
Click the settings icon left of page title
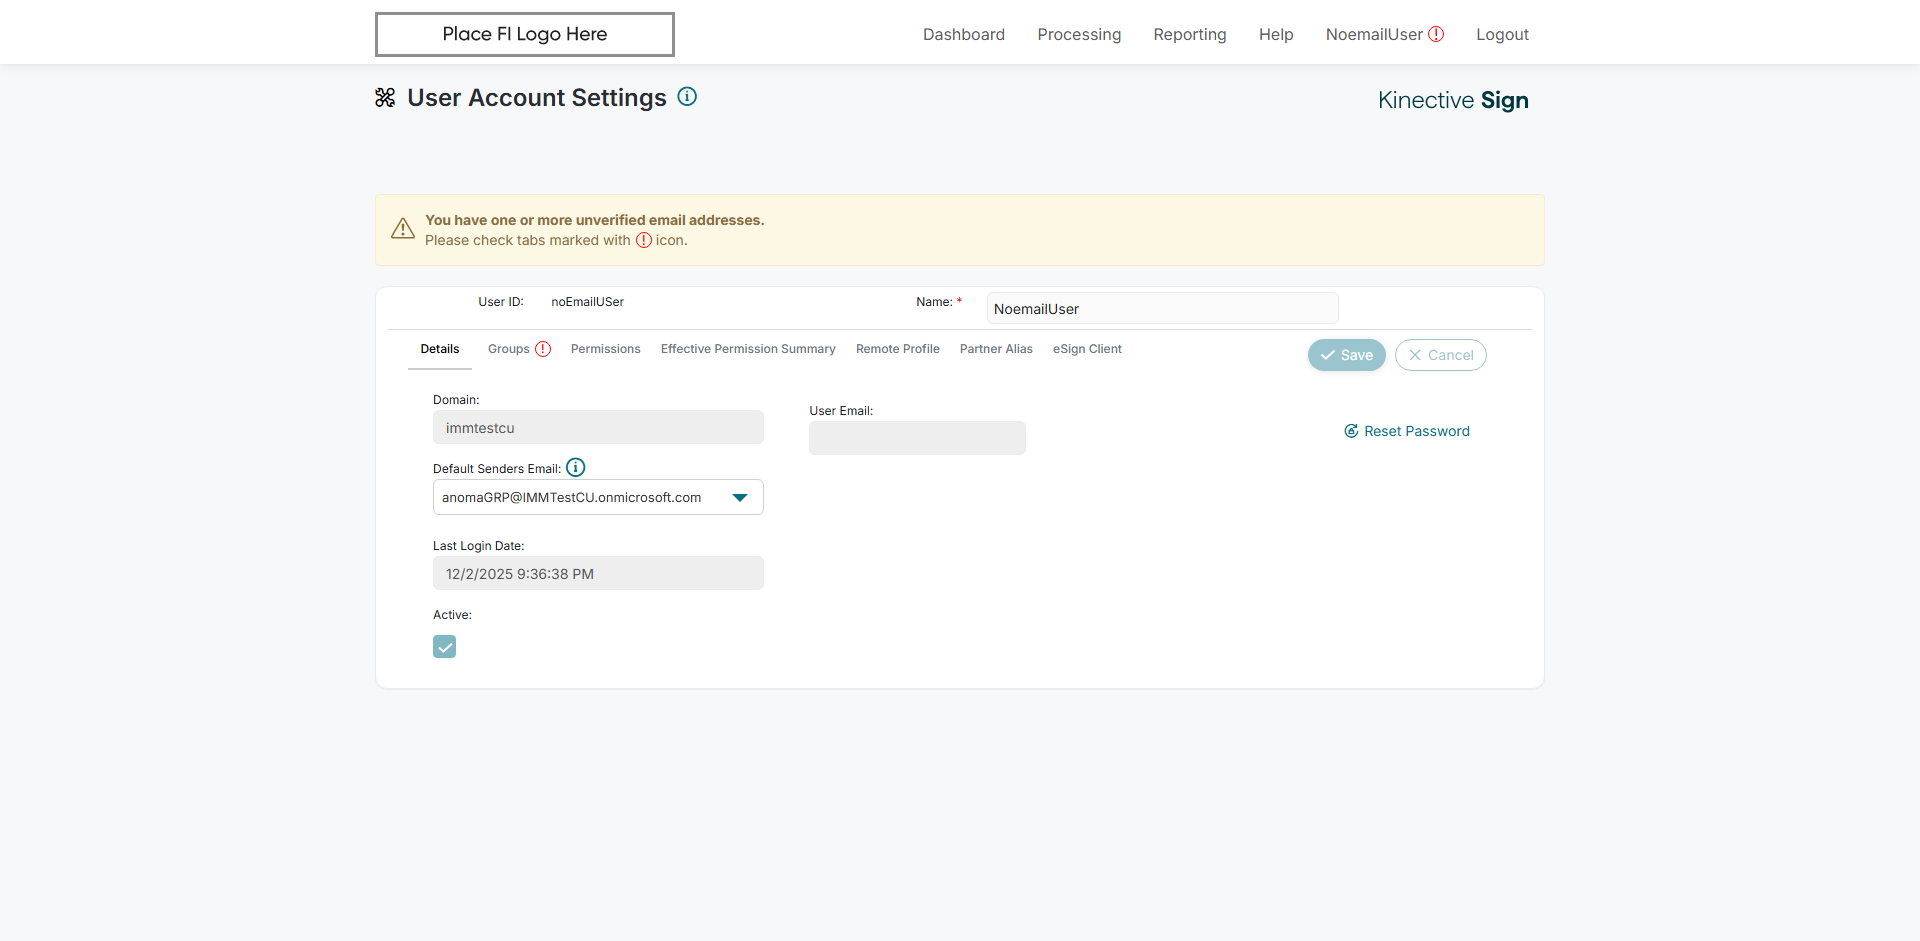[385, 97]
